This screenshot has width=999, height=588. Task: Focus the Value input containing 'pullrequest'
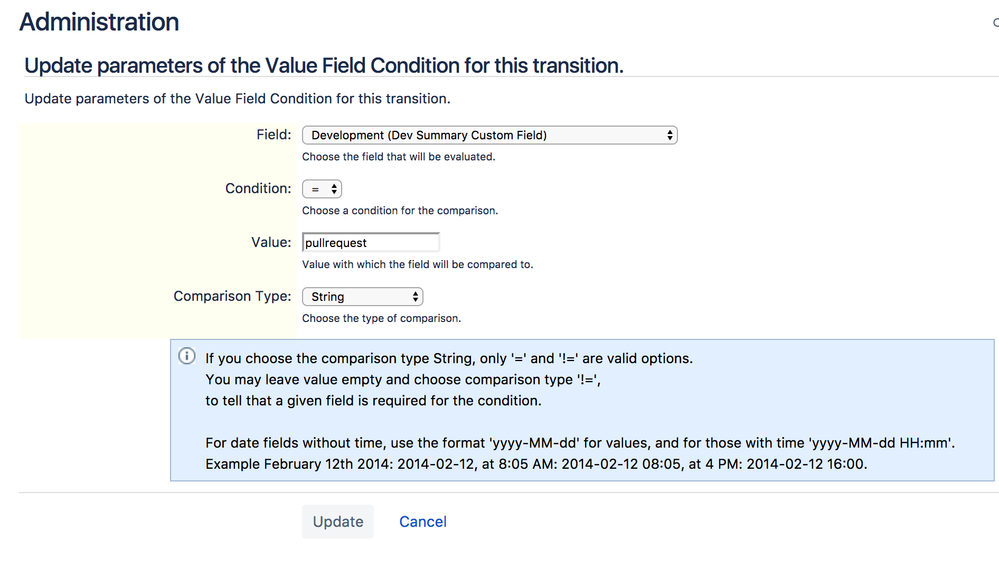[371, 243]
